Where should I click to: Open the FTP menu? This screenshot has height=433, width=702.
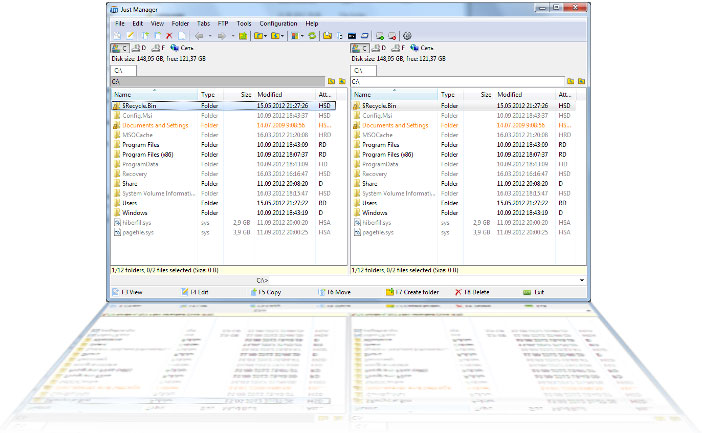point(221,22)
